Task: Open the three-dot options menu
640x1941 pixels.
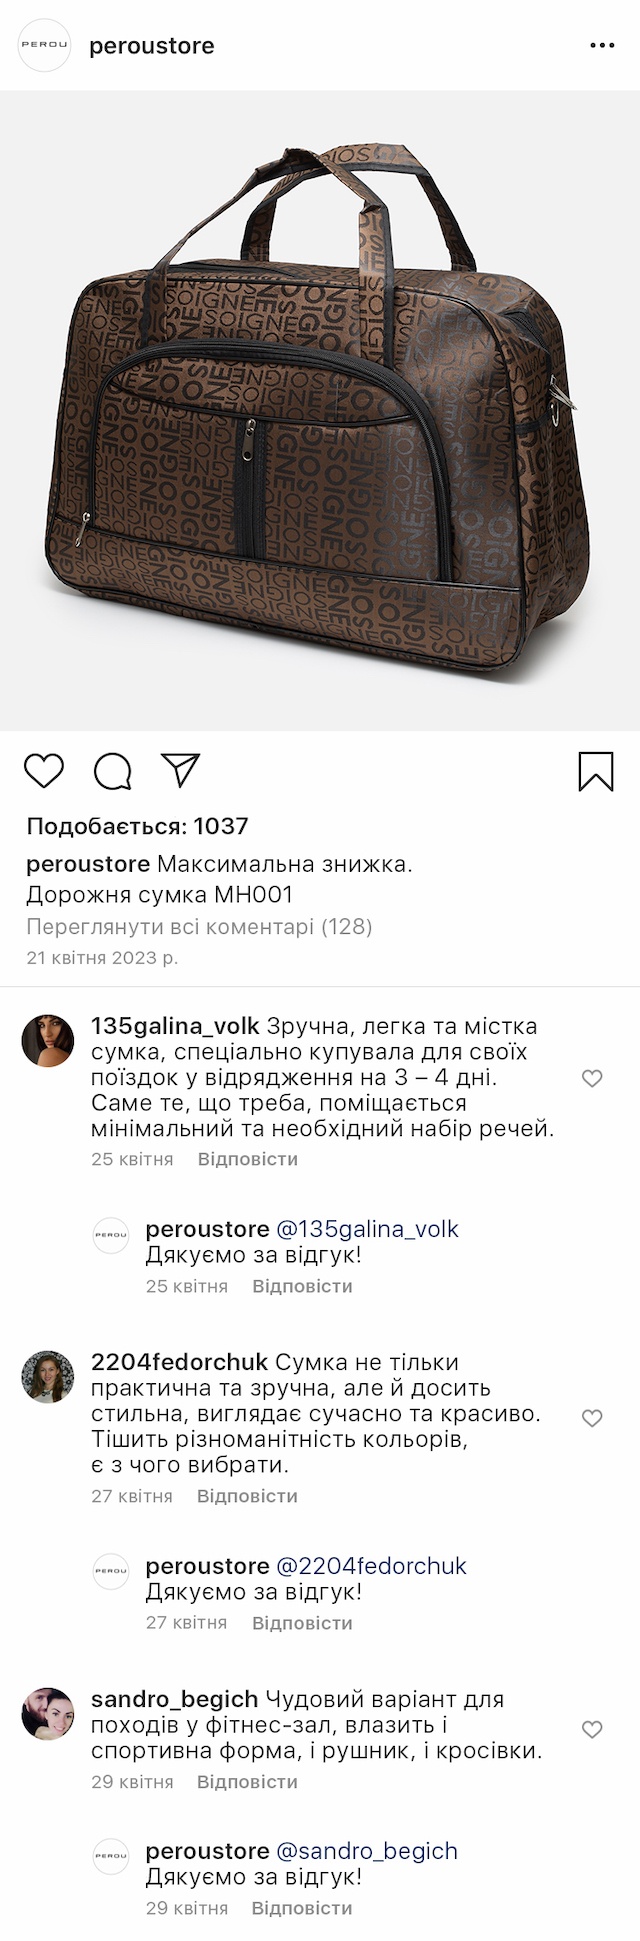Action: pyautogui.click(x=602, y=46)
